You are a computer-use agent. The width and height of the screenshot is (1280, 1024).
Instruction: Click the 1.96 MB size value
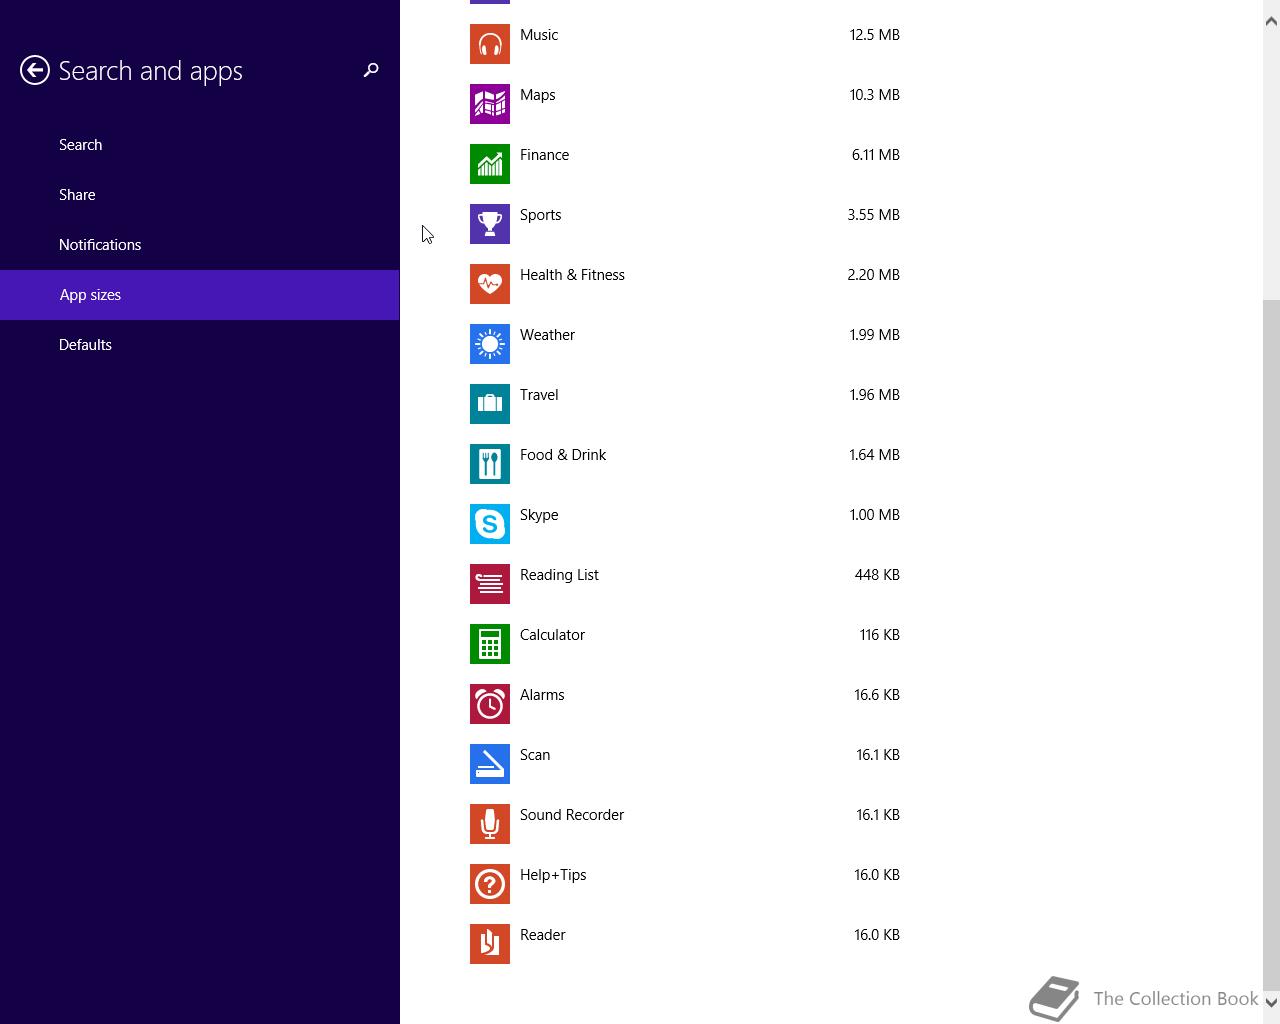point(874,395)
